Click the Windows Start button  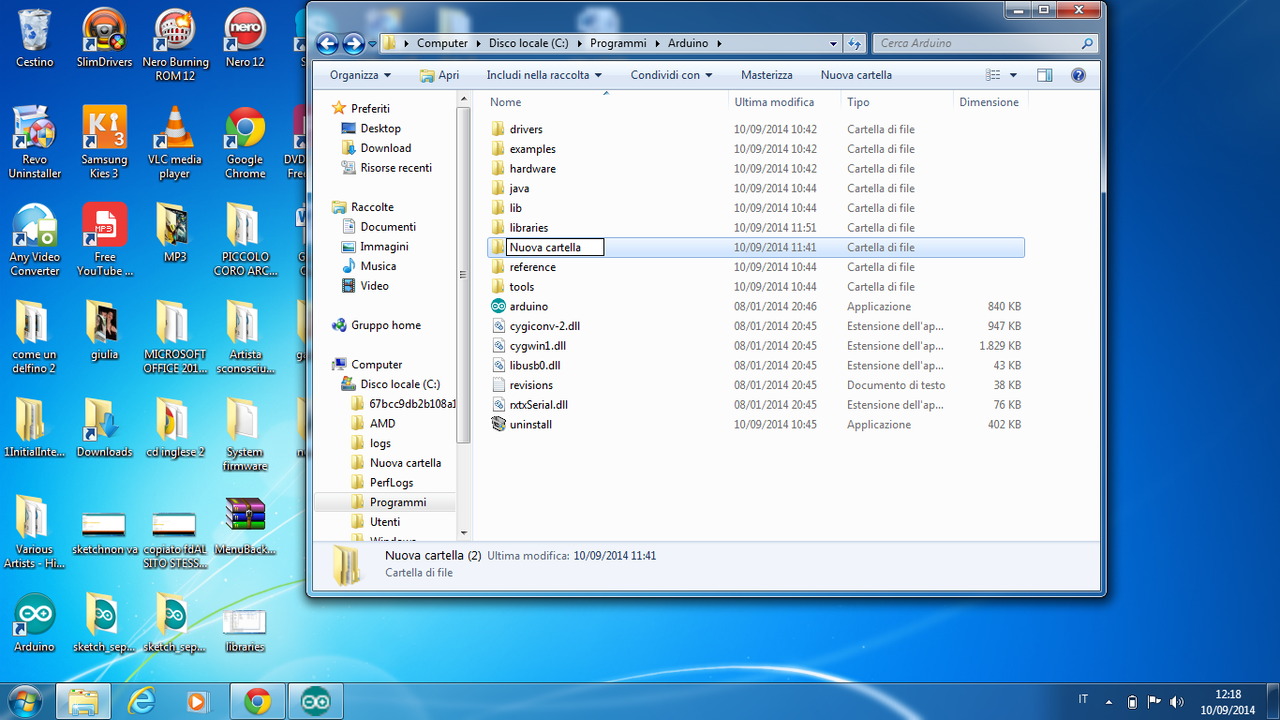tap(27, 701)
